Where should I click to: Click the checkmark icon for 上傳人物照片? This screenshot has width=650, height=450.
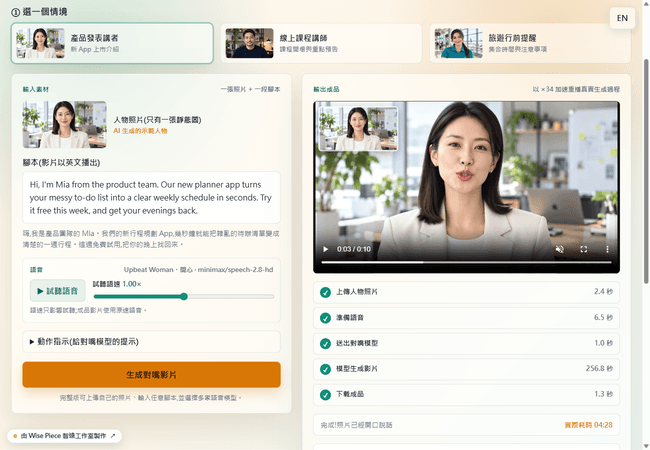click(325, 292)
